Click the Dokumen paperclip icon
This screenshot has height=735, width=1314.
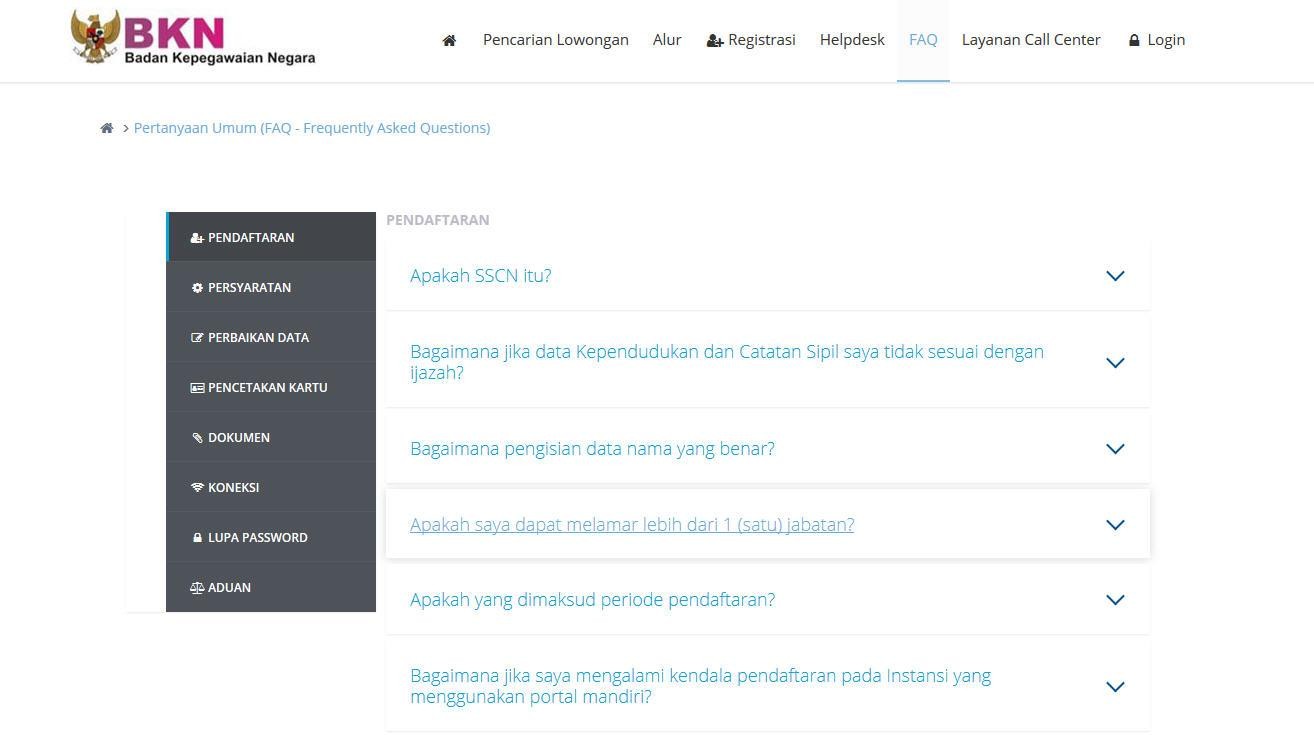[x=197, y=438]
